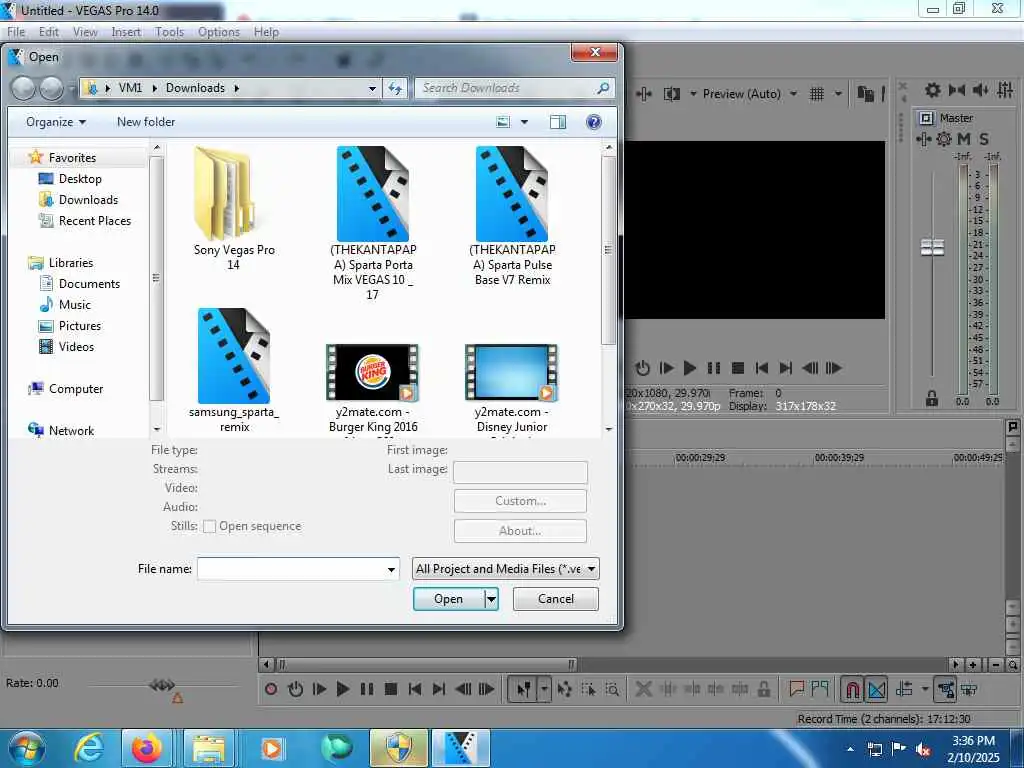Image resolution: width=1024 pixels, height=768 pixels.
Task: Expand the view options dropdown arrow
Action: [524, 122]
